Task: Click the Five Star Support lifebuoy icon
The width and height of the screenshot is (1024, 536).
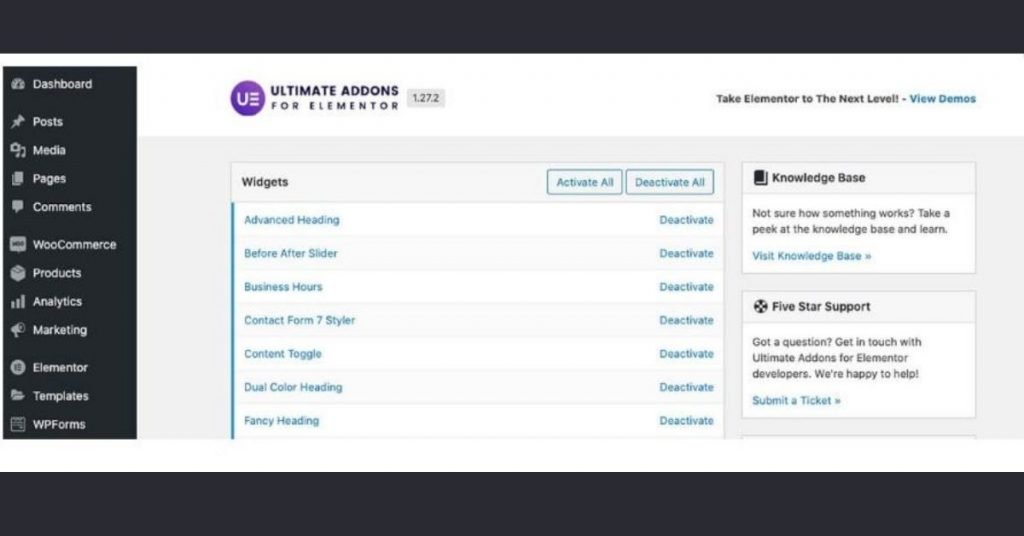Action: pos(760,306)
